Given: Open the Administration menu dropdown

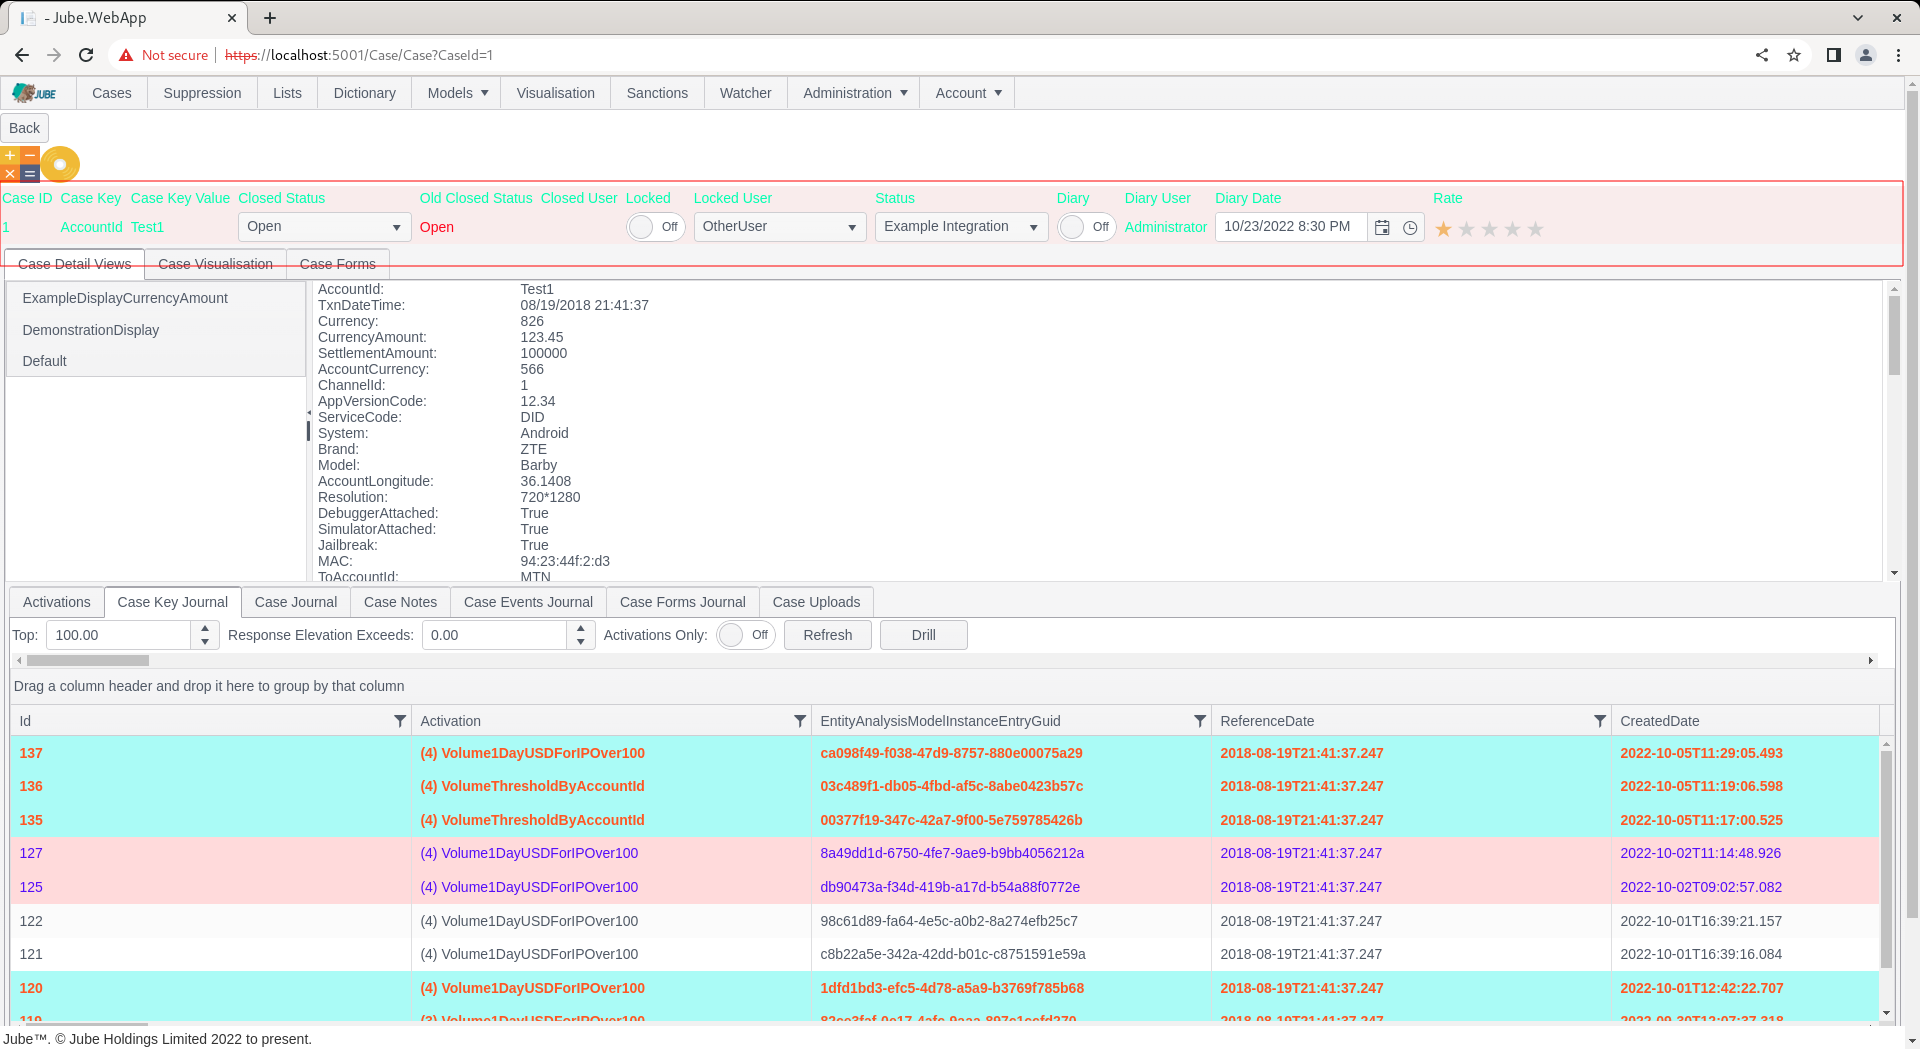Looking at the screenshot, I should click(855, 93).
